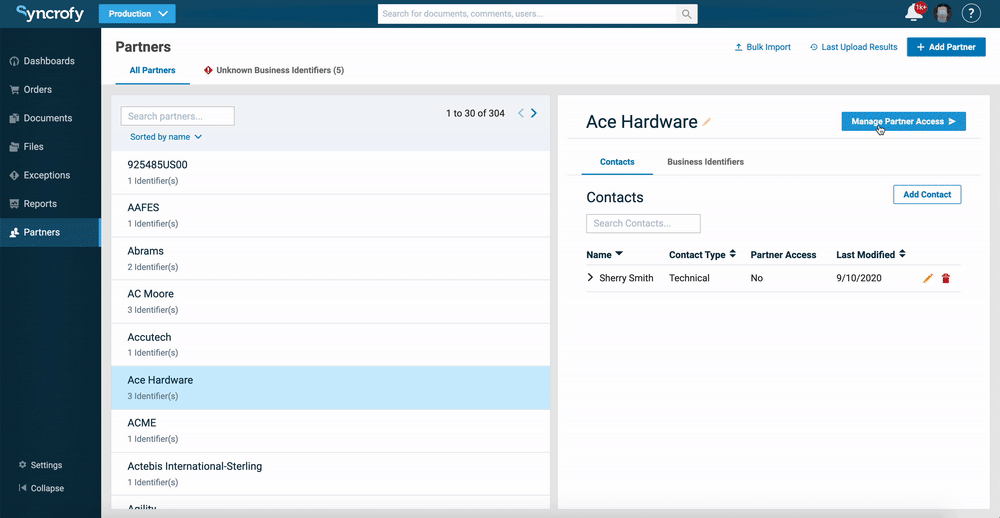Click the Add Partner button
Screen dimensions: 1000x518
[x=946, y=47]
